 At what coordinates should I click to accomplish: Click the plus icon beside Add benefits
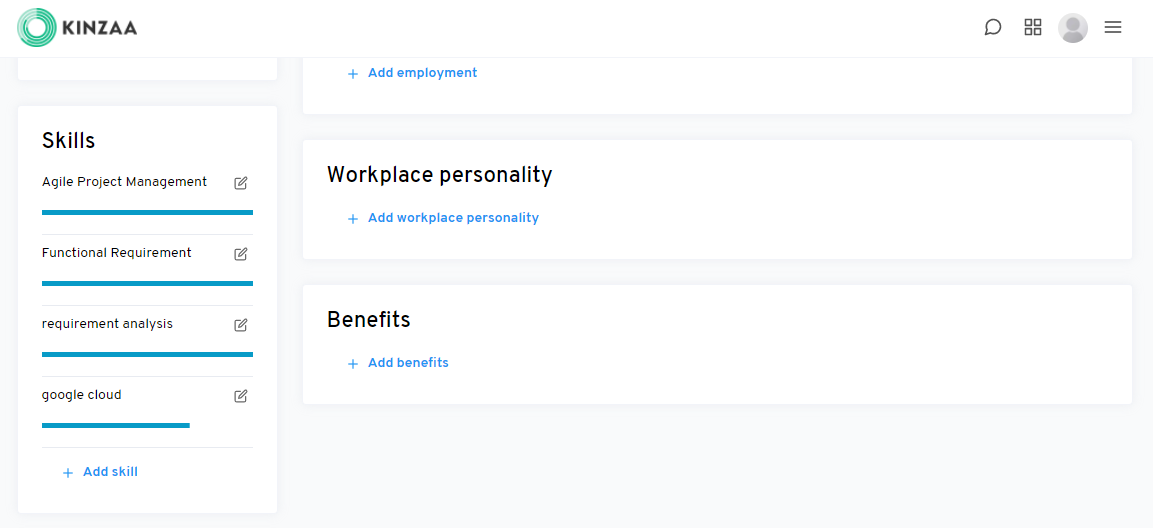(x=352, y=364)
